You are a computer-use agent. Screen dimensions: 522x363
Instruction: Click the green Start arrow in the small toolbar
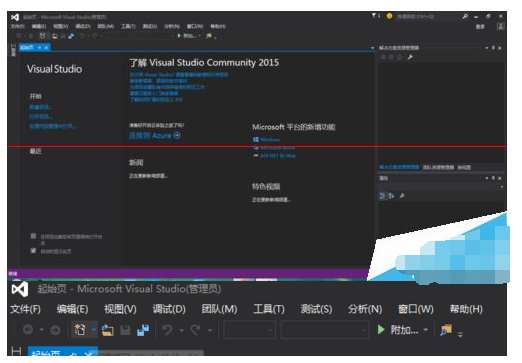pyautogui.click(x=179, y=36)
